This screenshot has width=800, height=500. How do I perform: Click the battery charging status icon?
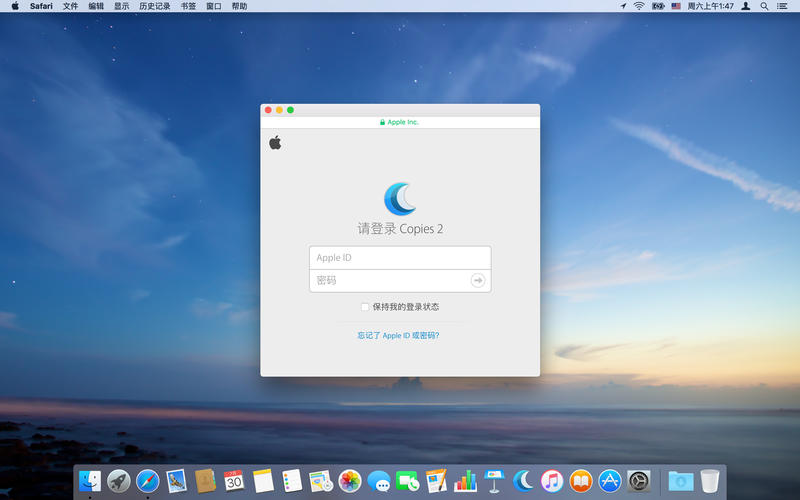pyautogui.click(x=658, y=6)
